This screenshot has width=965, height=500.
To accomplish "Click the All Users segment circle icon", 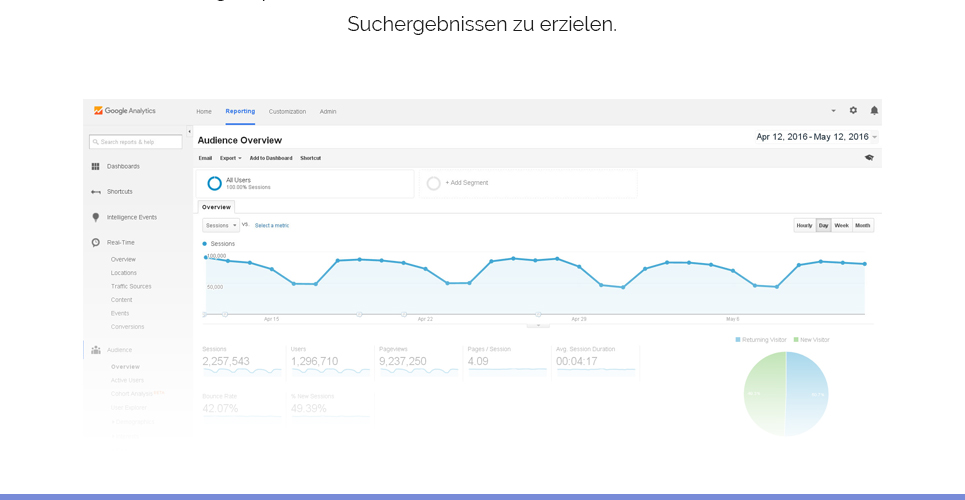I will [214, 183].
